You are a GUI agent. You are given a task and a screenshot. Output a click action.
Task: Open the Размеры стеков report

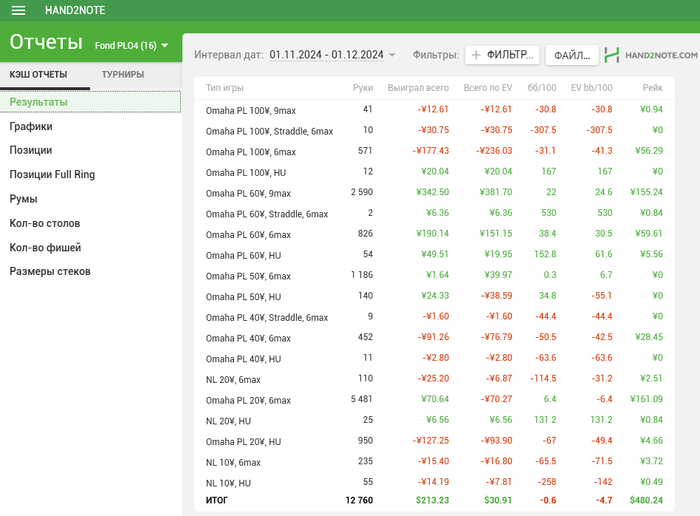point(49,271)
